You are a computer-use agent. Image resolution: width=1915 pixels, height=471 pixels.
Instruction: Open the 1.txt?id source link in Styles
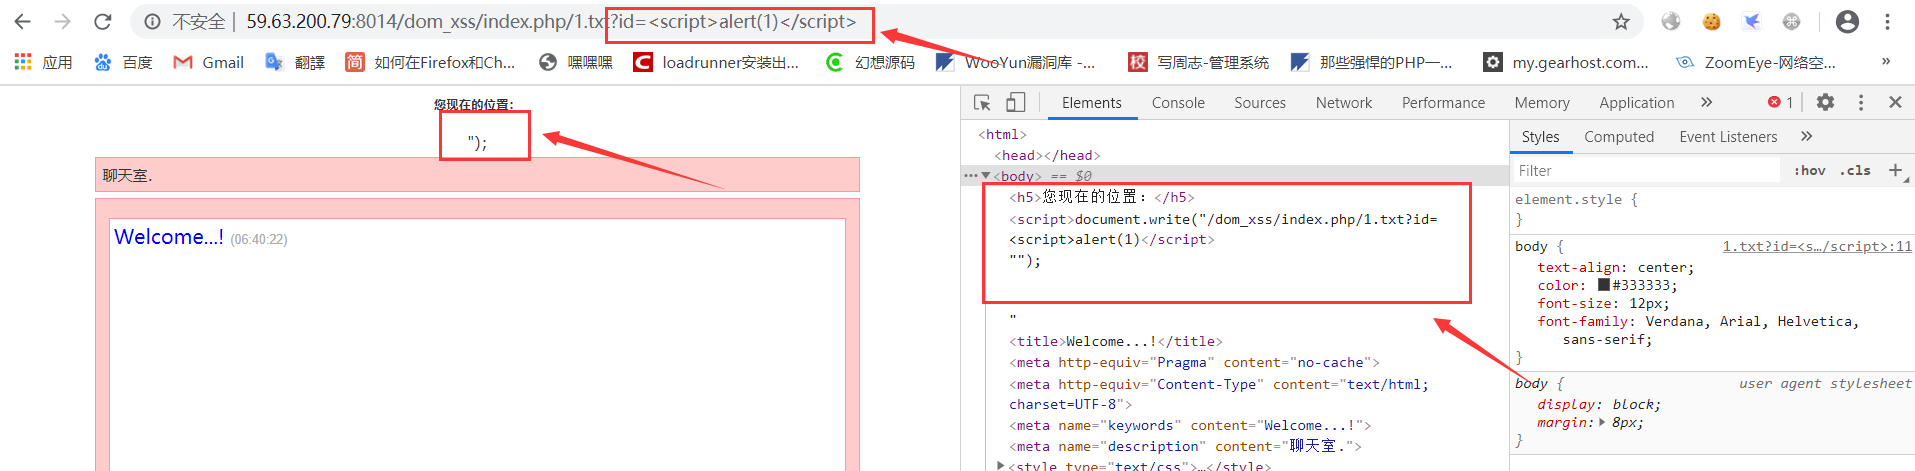tap(1817, 246)
